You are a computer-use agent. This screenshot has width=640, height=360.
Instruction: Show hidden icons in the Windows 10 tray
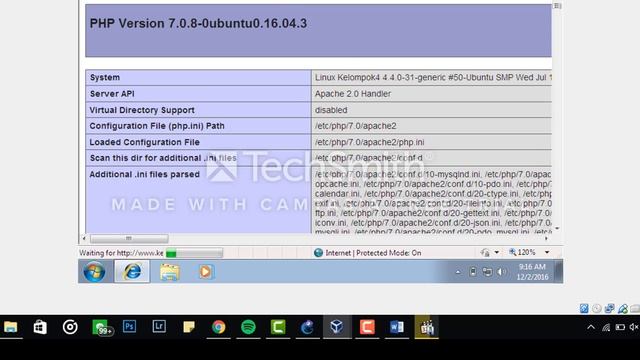591,327
